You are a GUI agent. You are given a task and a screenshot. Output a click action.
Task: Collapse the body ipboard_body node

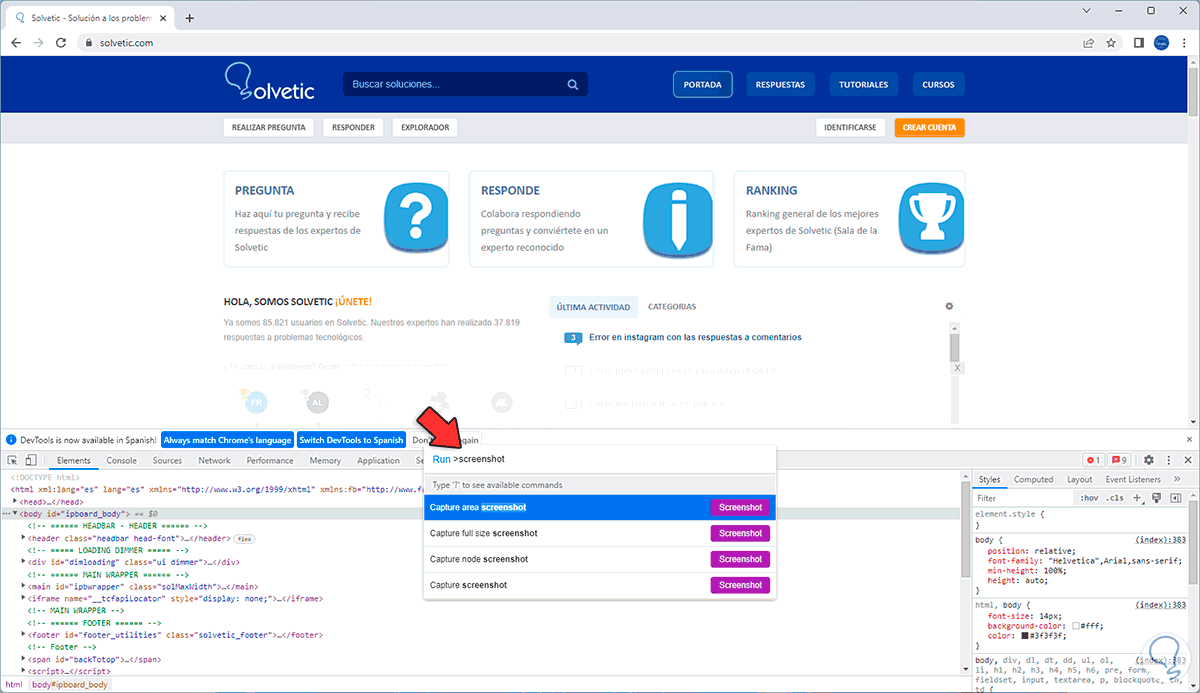[15, 513]
